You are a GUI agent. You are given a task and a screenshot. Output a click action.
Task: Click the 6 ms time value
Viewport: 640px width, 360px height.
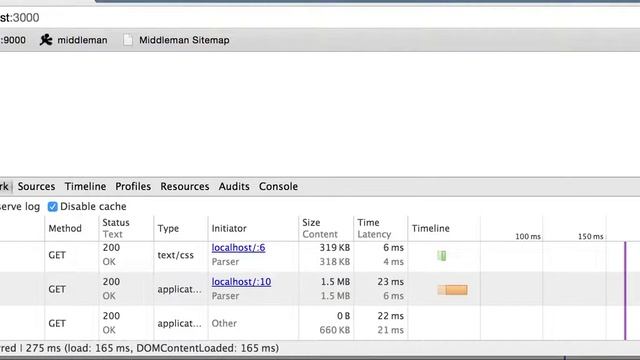pyautogui.click(x=393, y=248)
